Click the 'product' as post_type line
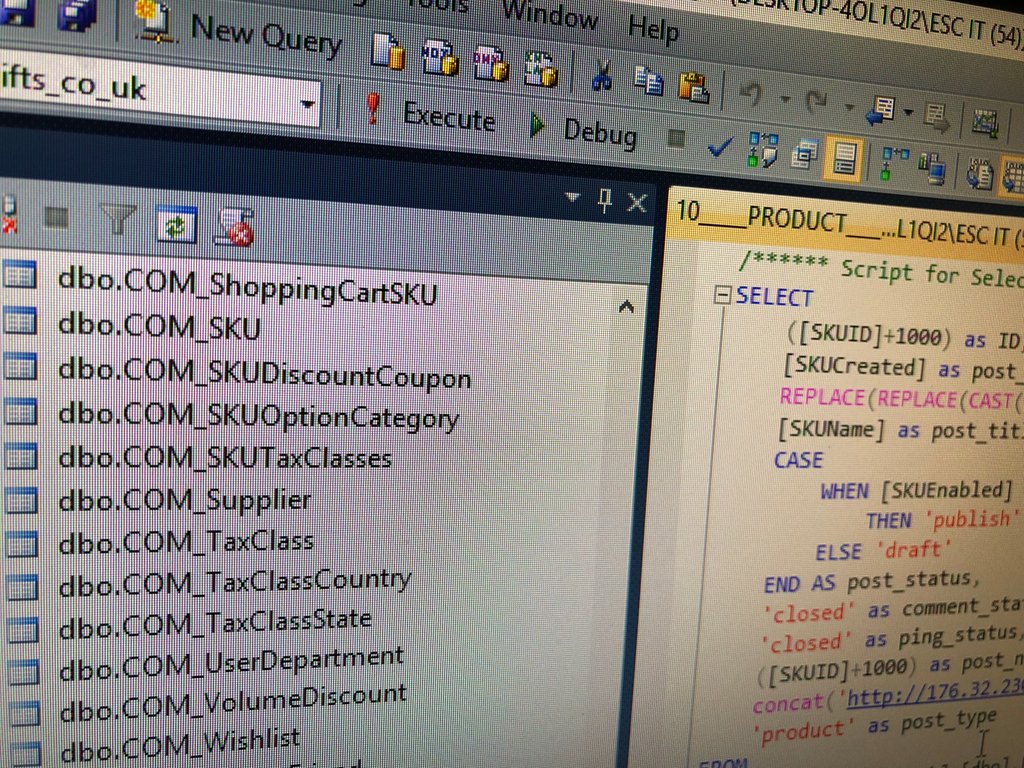The height and width of the screenshot is (768, 1024). (x=876, y=726)
